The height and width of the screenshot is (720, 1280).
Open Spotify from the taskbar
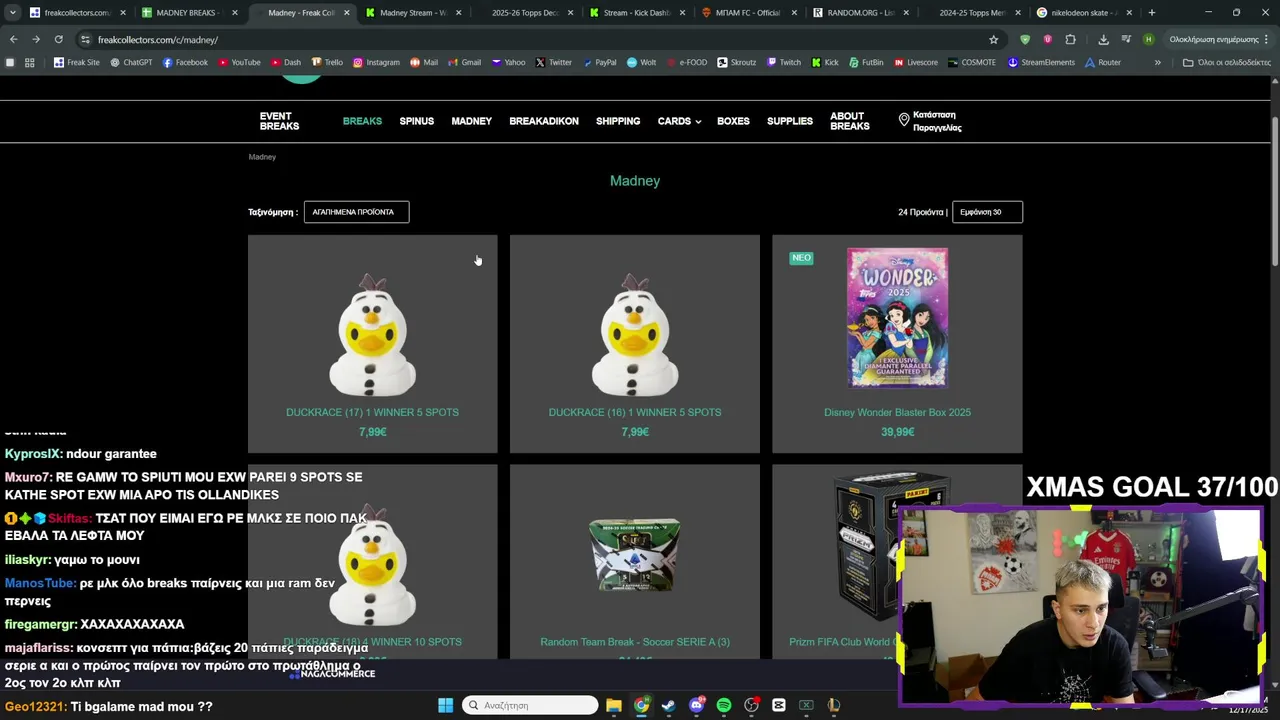click(724, 705)
